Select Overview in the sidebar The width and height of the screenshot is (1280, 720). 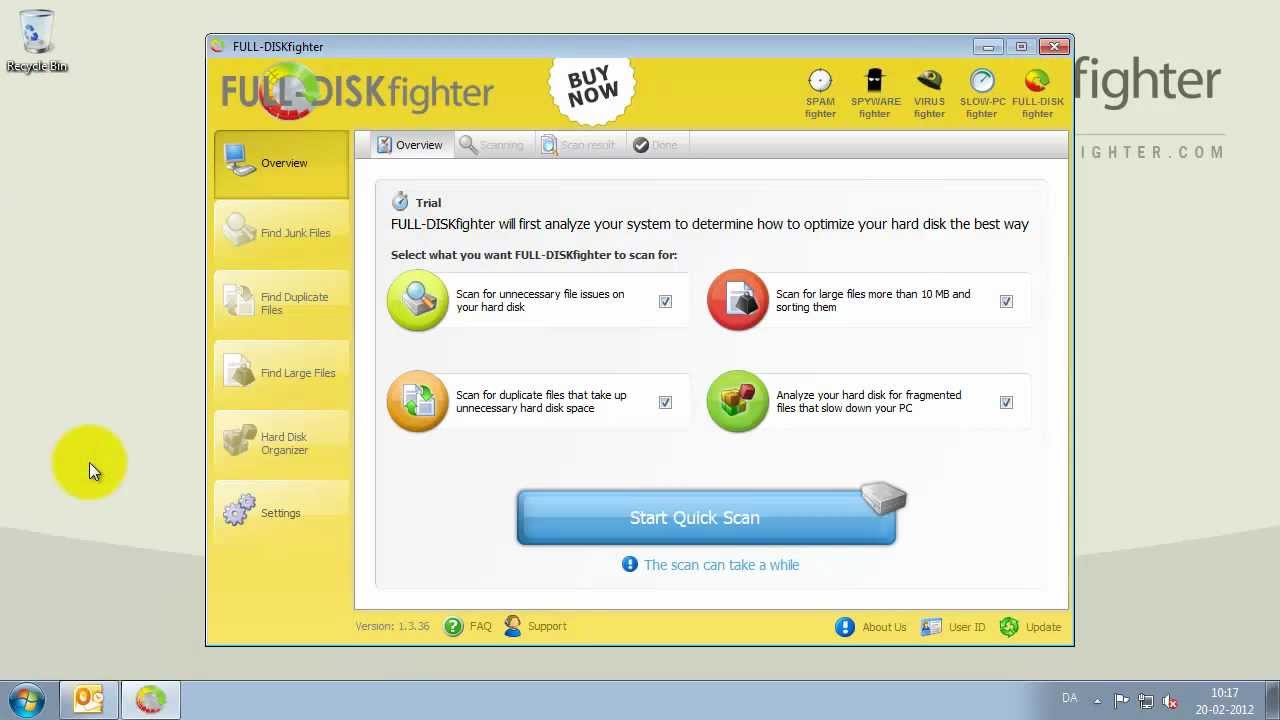coord(281,163)
